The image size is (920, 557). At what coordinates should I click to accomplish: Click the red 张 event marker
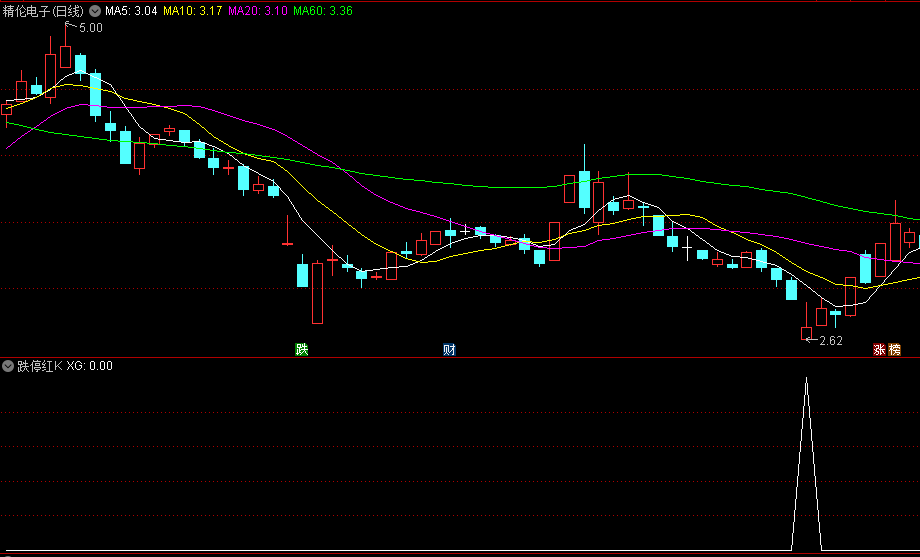(880, 350)
